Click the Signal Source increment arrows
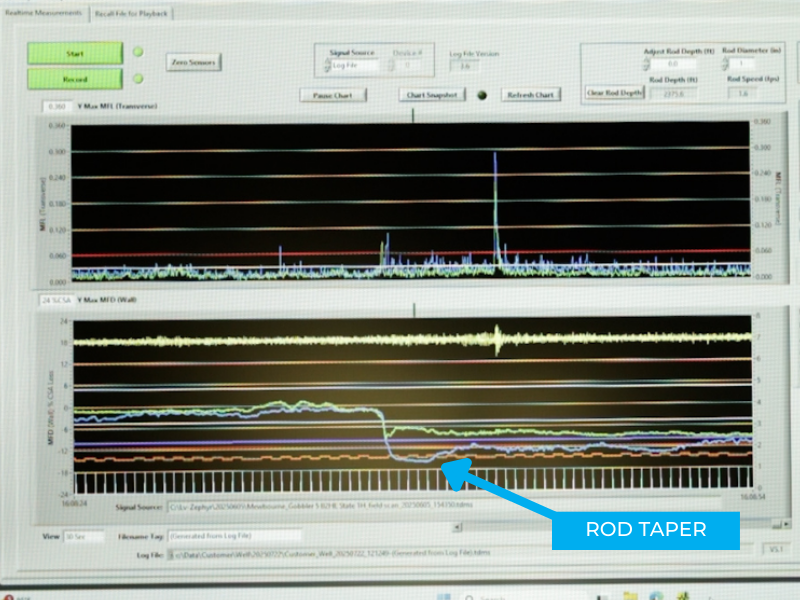The width and height of the screenshot is (800, 600). pos(327,65)
